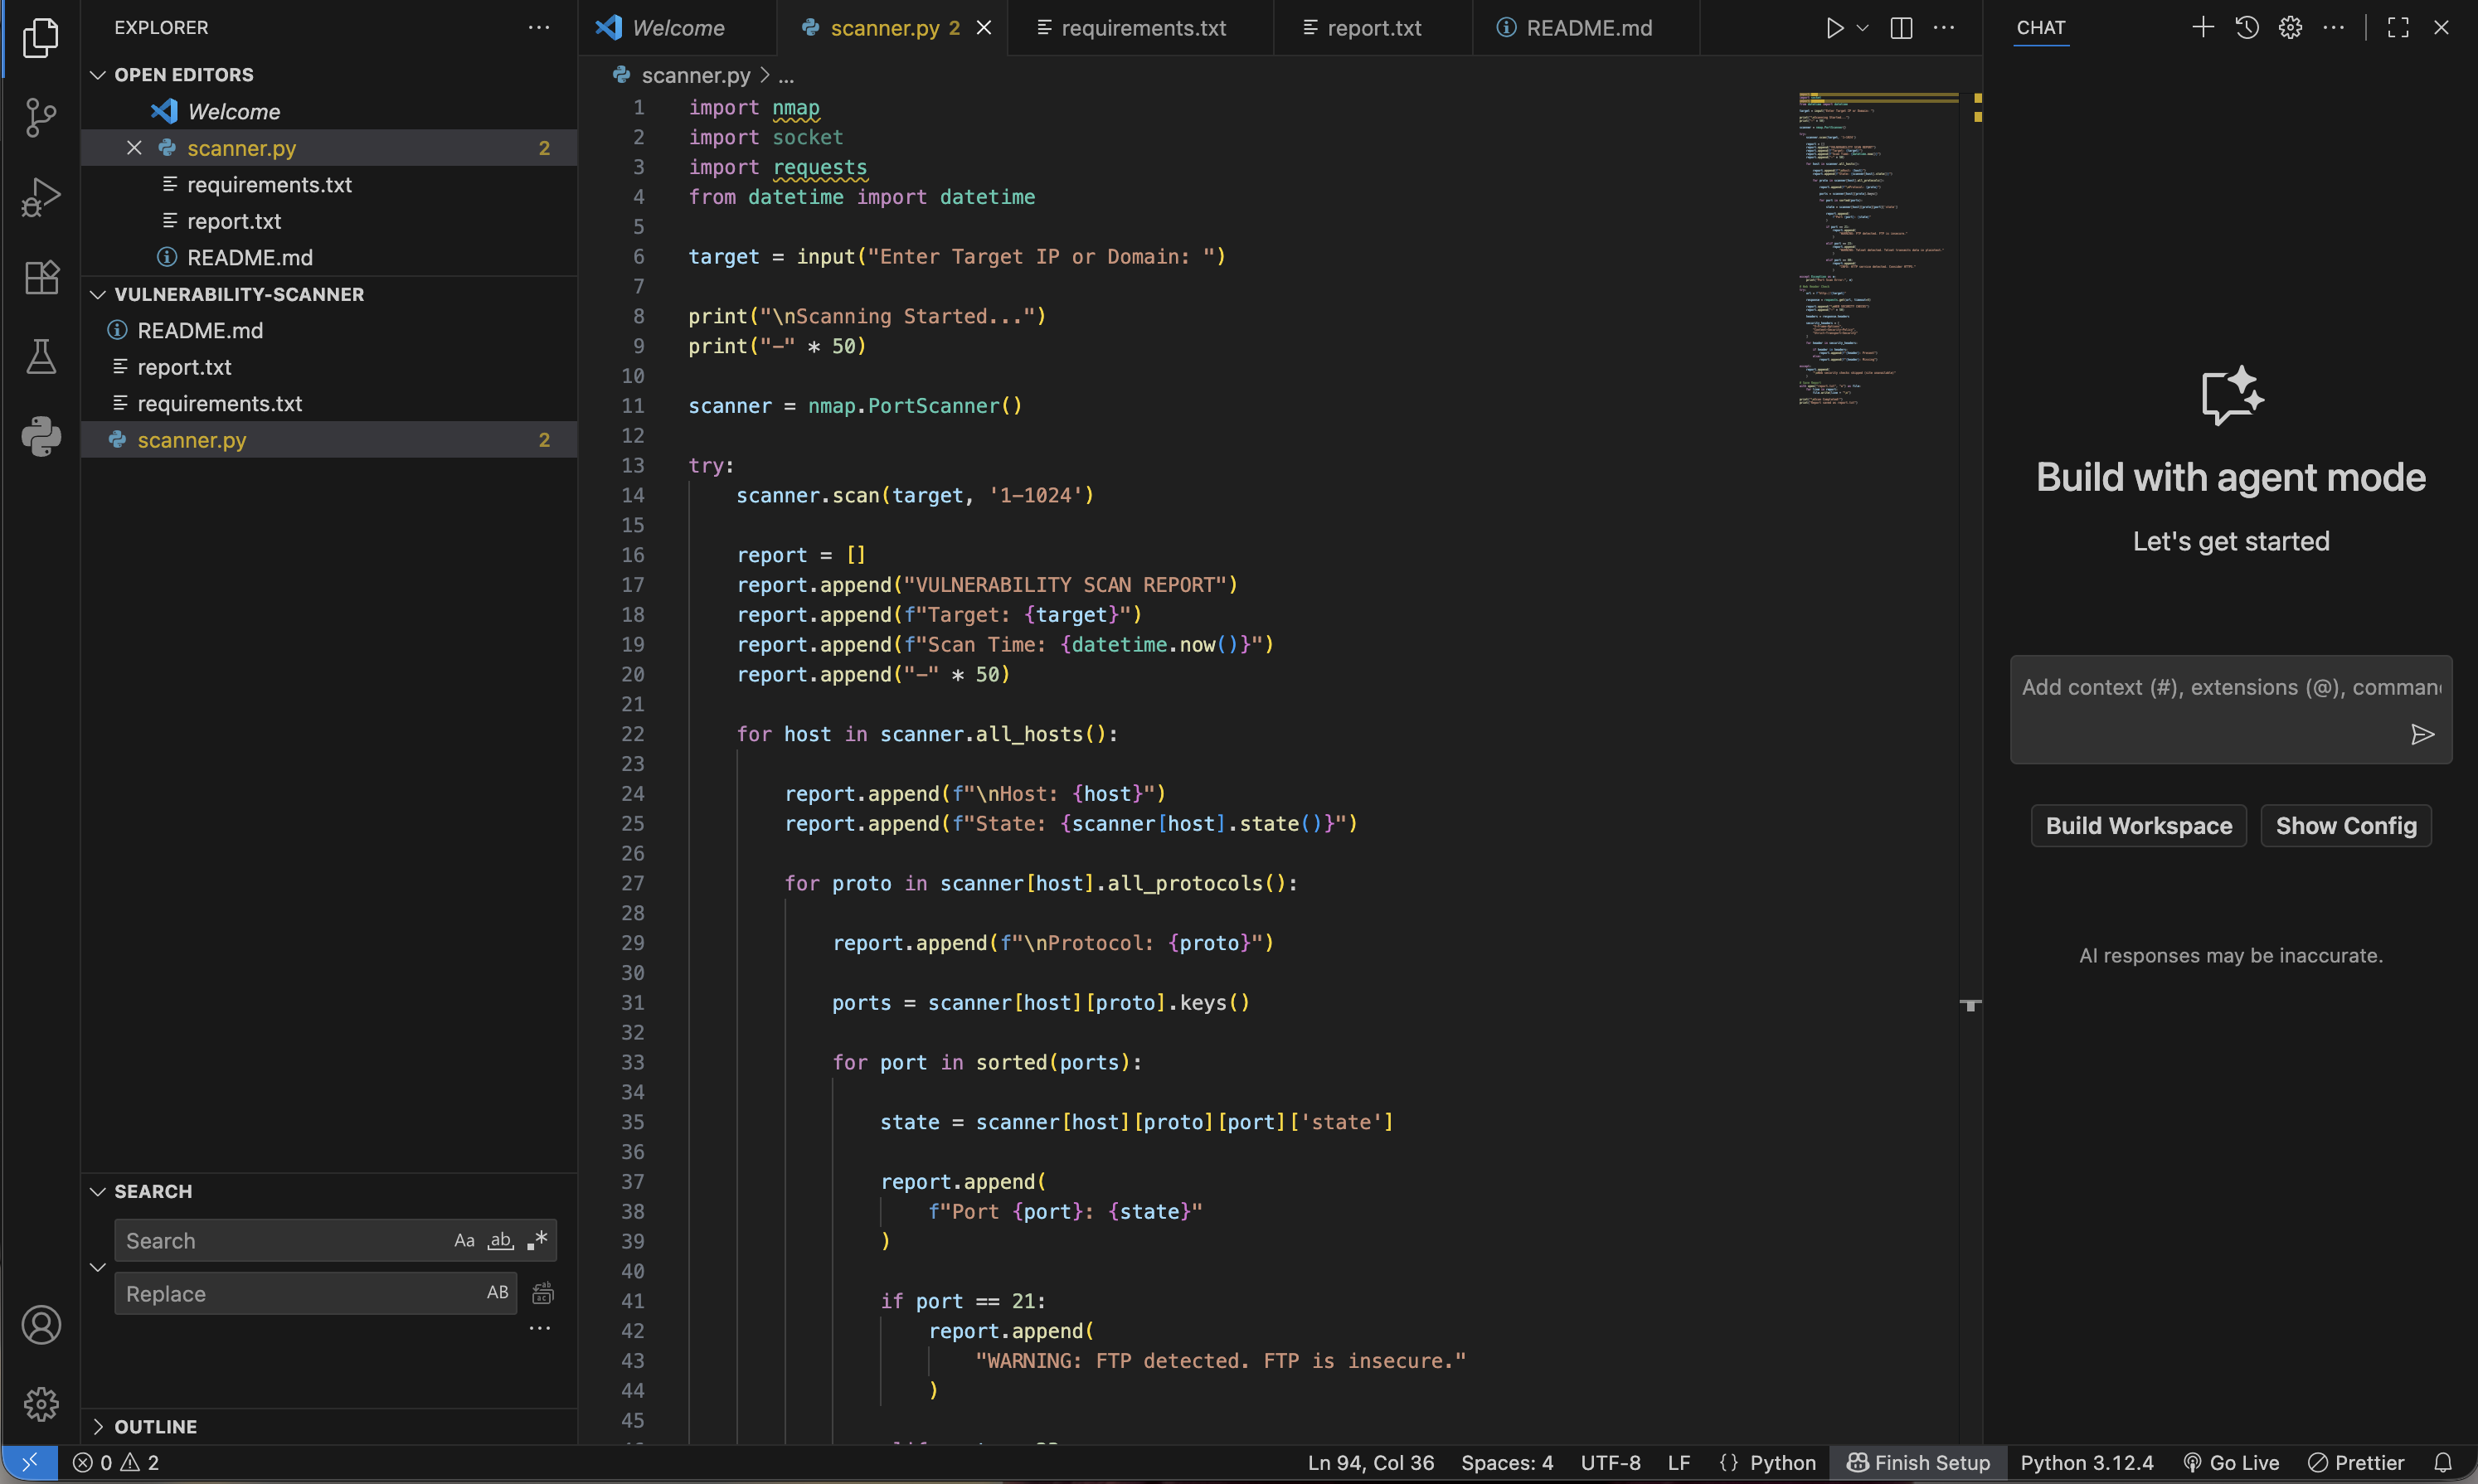This screenshot has width=2478, height=1484.
Task: Click the editor vertical scrollbar marker
Action: pos(1970,1004)
